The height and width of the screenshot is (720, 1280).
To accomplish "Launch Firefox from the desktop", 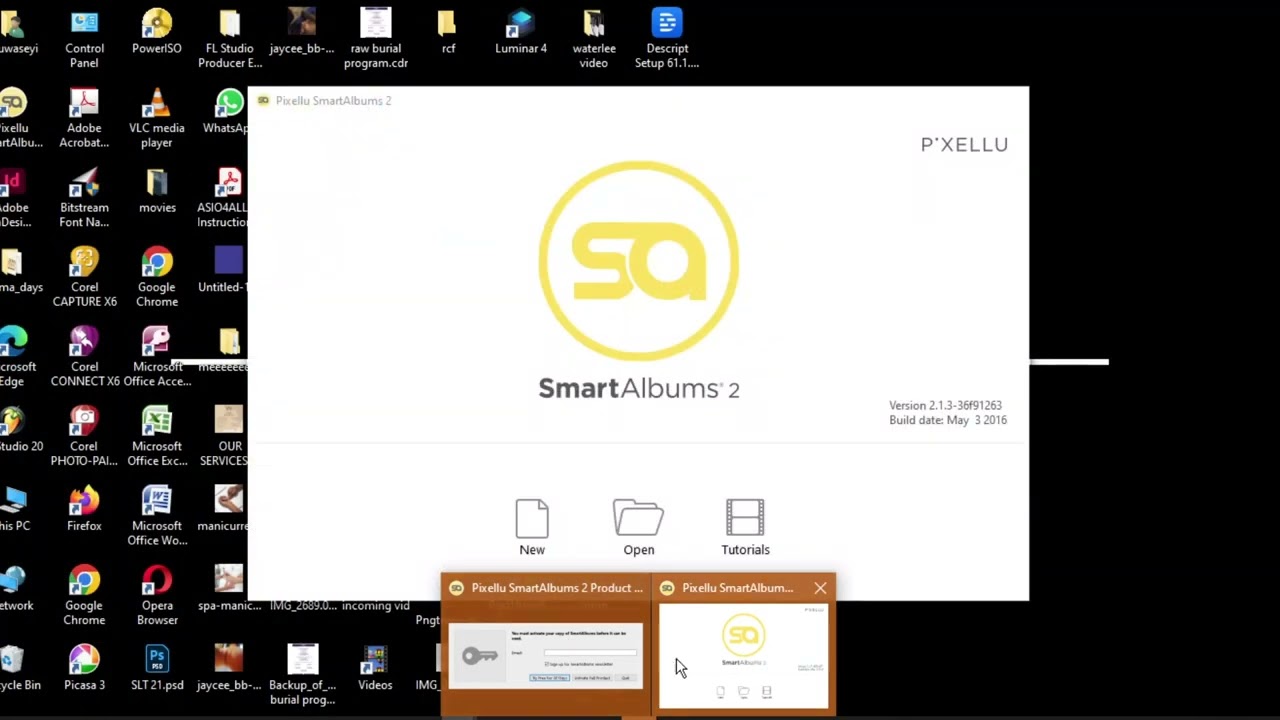I will coord(84,508).
